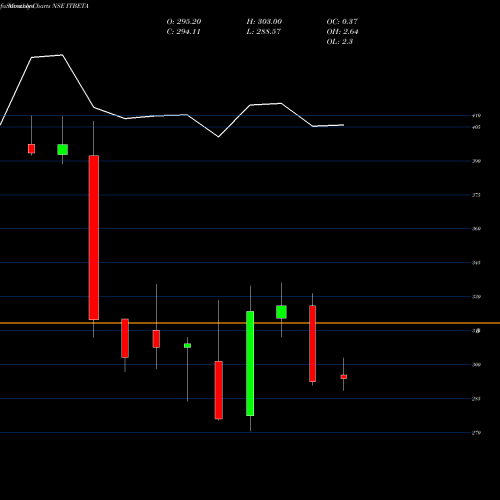
Task: Select the tall green candle body
Action: click(x=250, y=364)
